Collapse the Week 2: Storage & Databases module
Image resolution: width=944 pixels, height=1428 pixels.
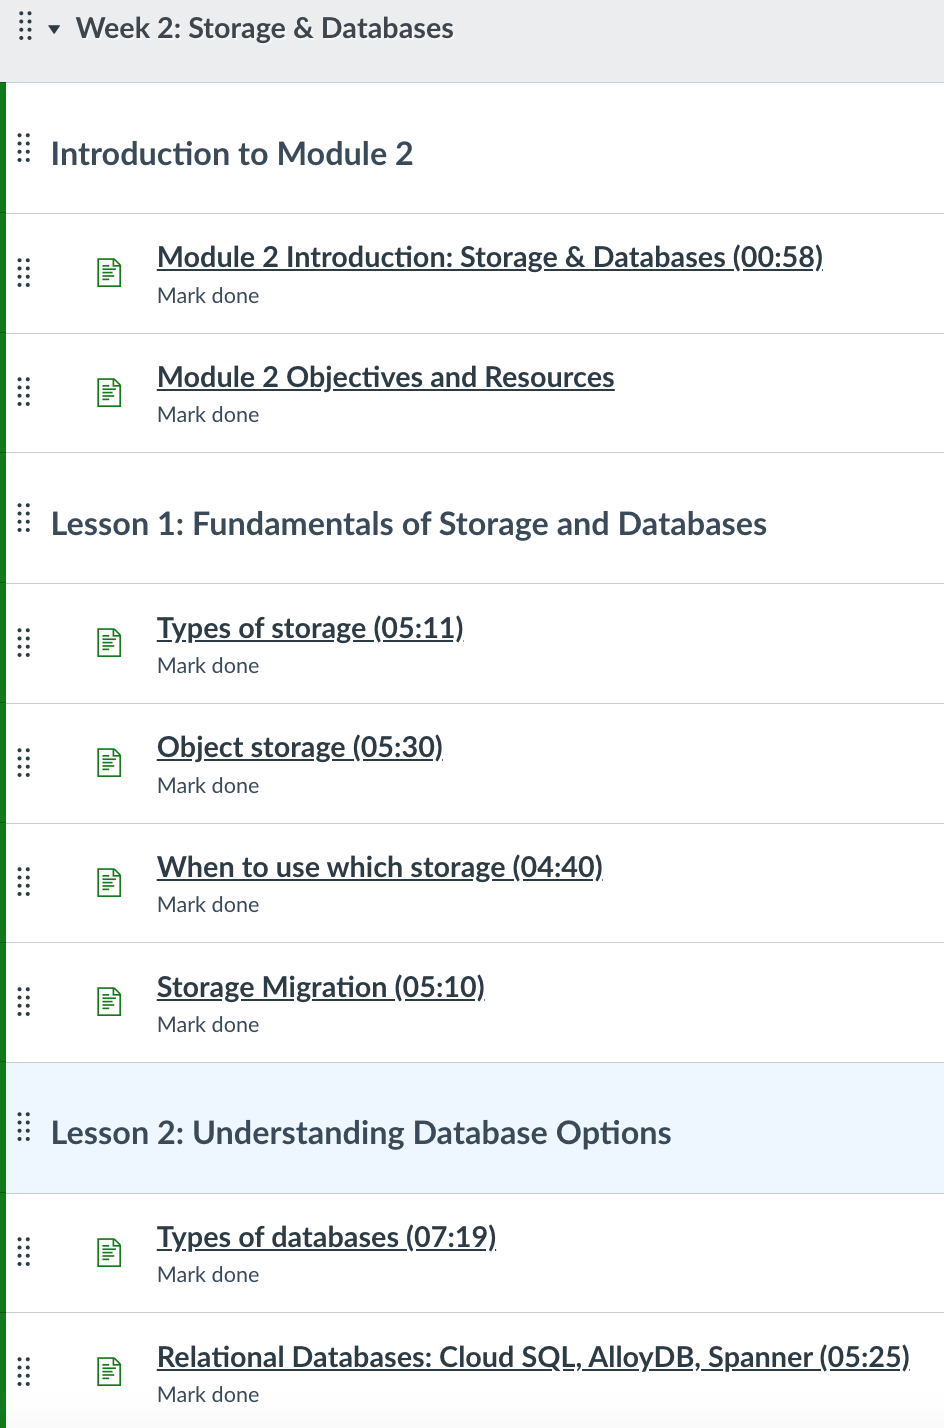click(54, 29)
